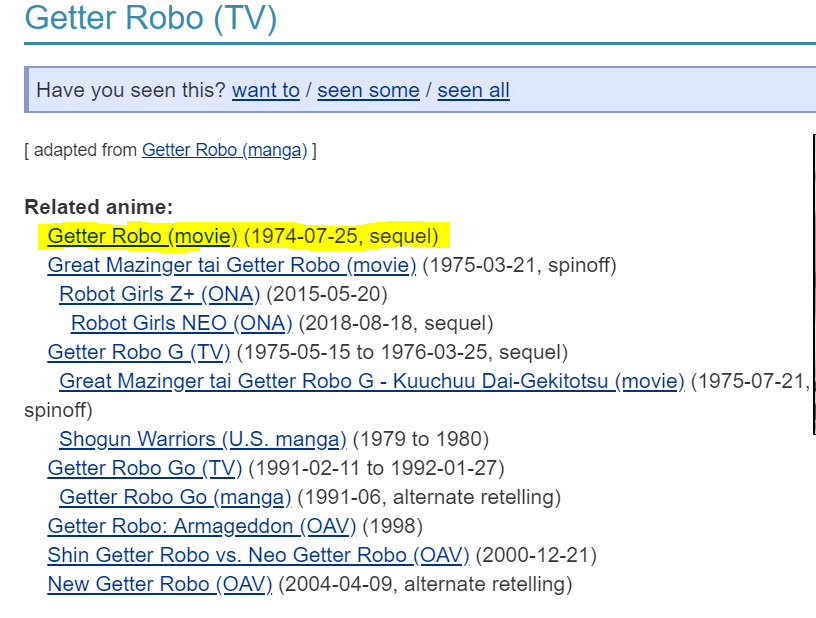Mark the anime as 'want to' see
This screenshot has width=816, height=618.
(x=265, y=90)
